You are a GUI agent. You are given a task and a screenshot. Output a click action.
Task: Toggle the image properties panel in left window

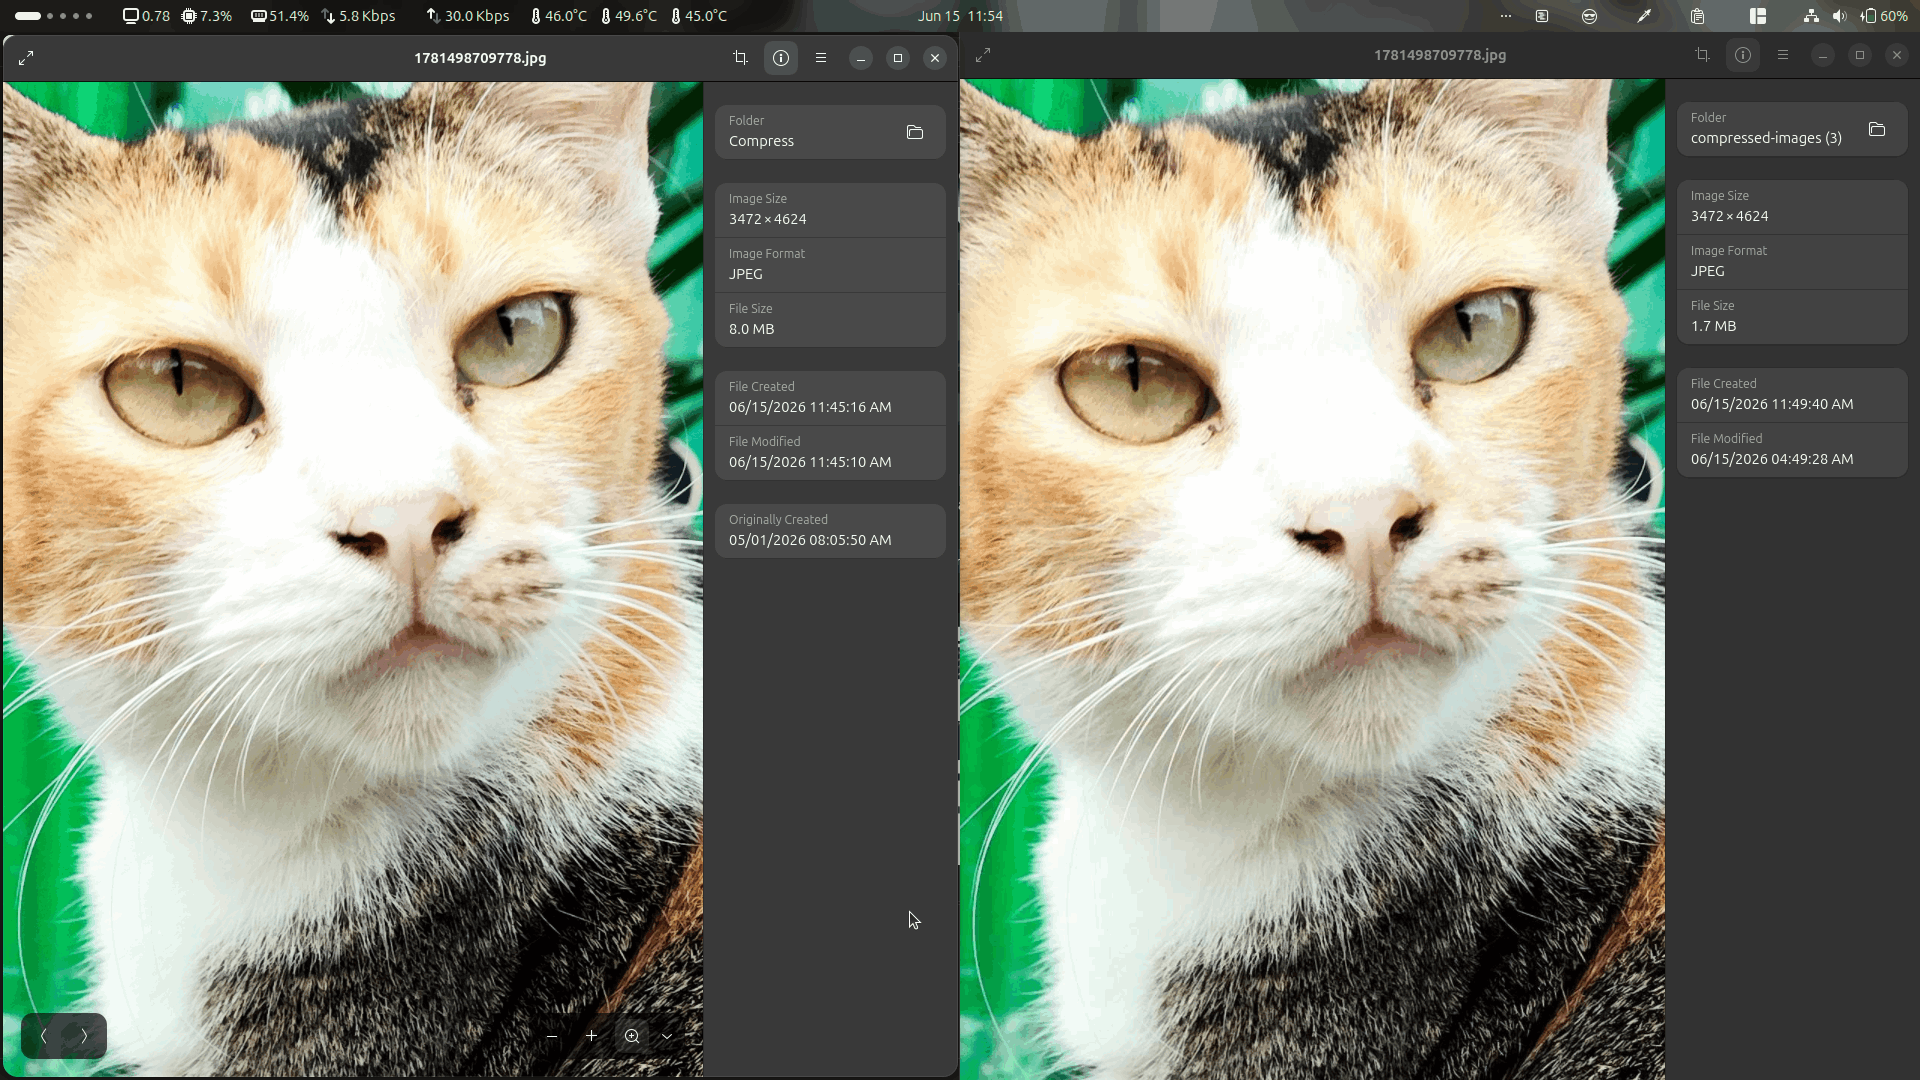click(x=781, y=58)
